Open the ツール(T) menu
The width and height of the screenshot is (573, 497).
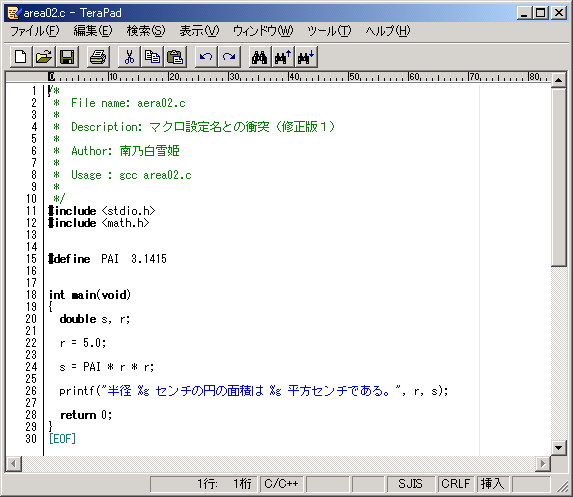point(329,31)
